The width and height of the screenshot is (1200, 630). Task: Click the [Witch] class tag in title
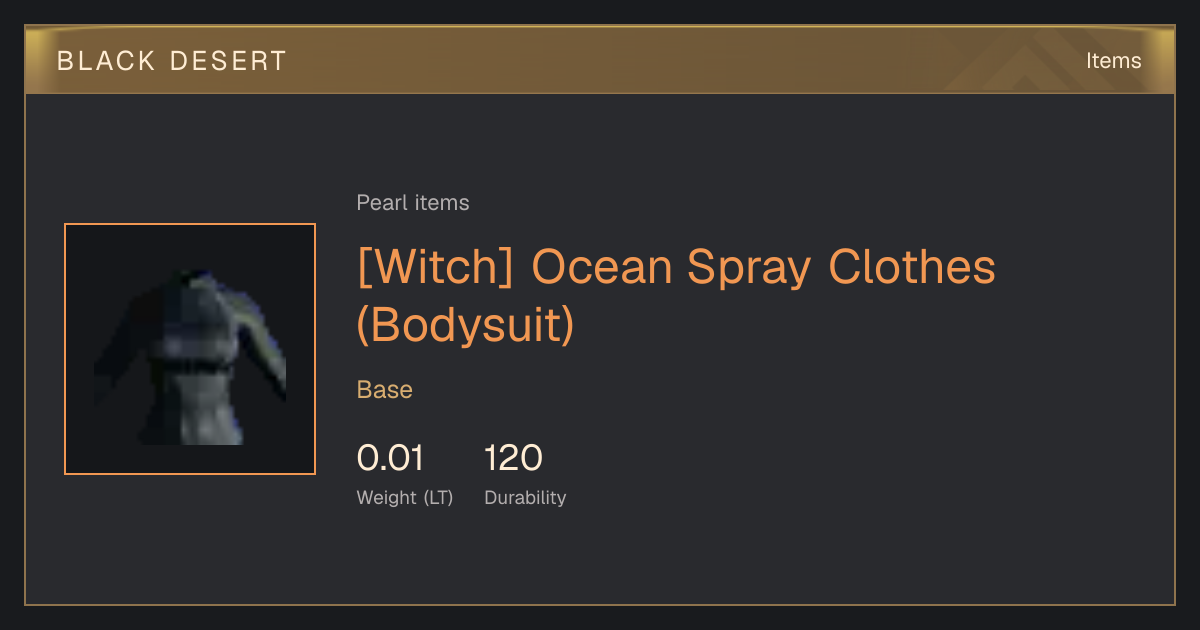(436, 266)
